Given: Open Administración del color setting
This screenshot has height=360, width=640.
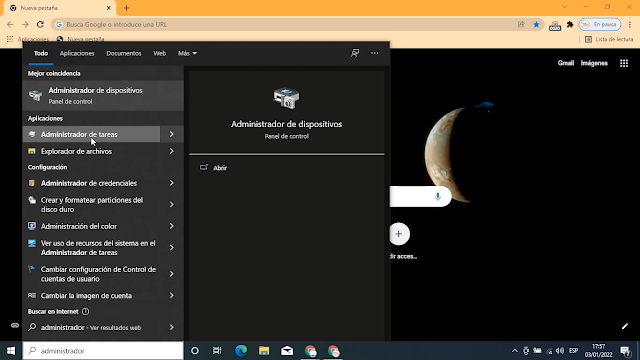Looking at the screenshot, I should pyautogui.click(x=91, y=226).
